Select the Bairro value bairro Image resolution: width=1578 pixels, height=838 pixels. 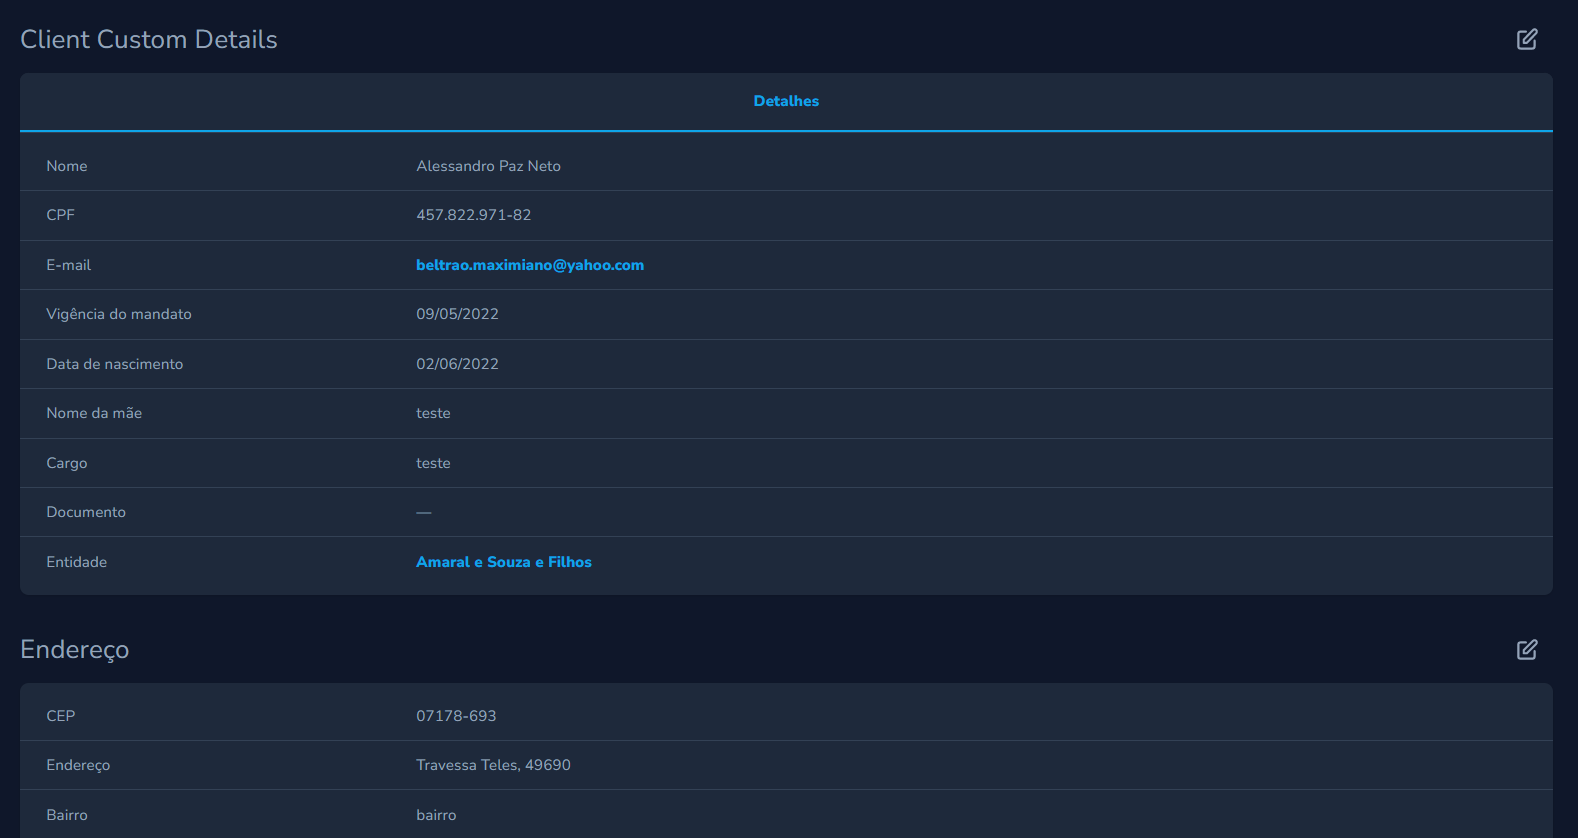point(436,815)
